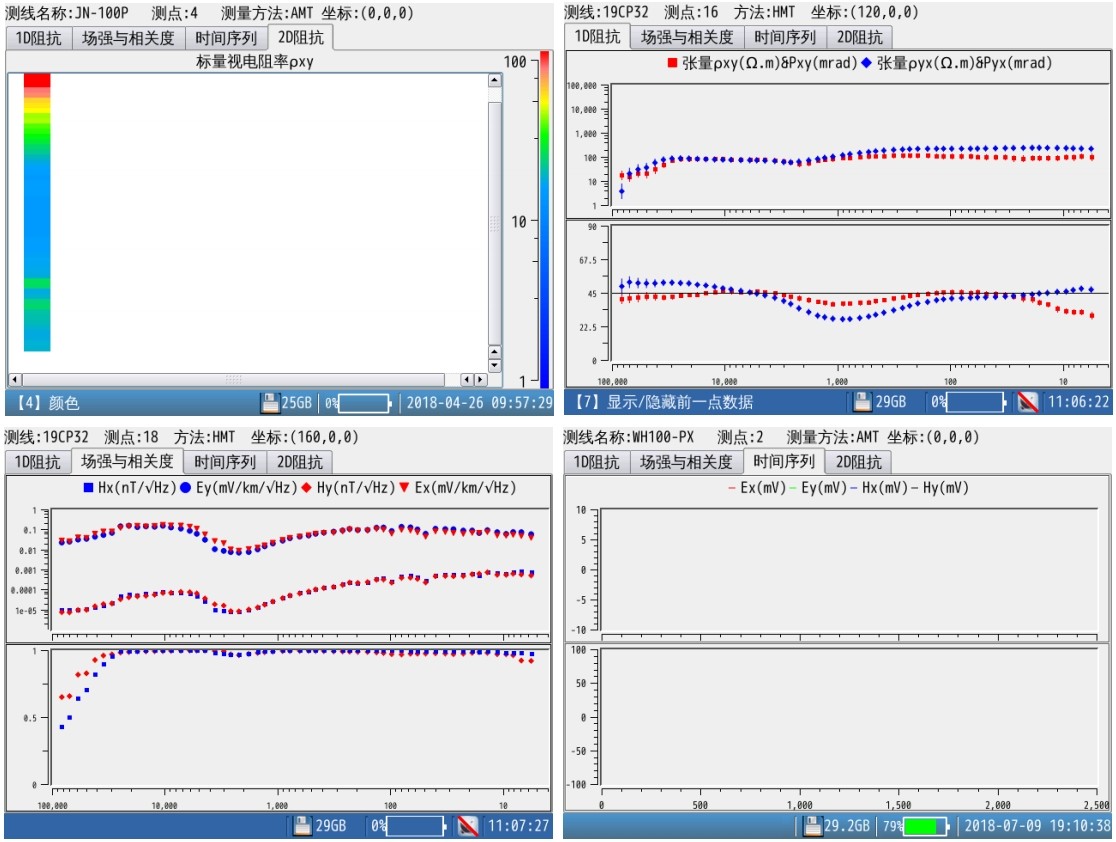Switch to 2D阻抗 tab in WH100-PX panel

(x=859, y=462)
